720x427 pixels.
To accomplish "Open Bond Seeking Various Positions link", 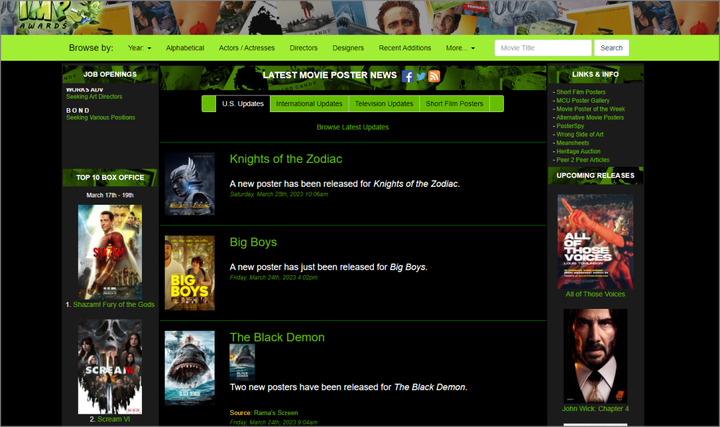I will click(x=101, y=118).
